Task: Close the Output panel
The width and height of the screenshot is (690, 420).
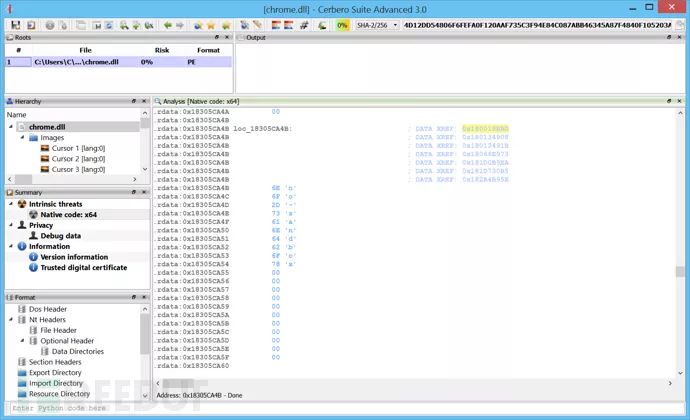Action: pyautogui.click(x=679, y=37)
